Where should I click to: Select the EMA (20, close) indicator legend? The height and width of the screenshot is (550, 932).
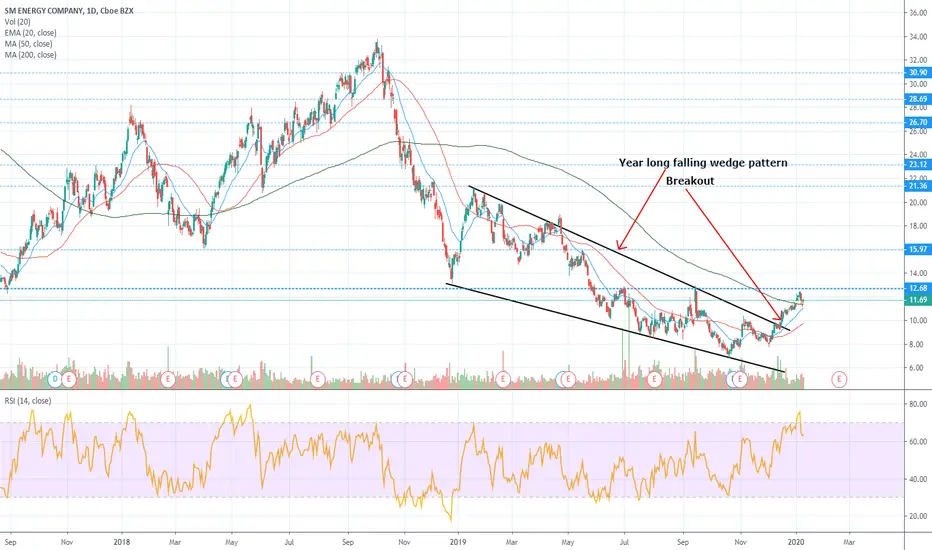click(x=30, y=33)
